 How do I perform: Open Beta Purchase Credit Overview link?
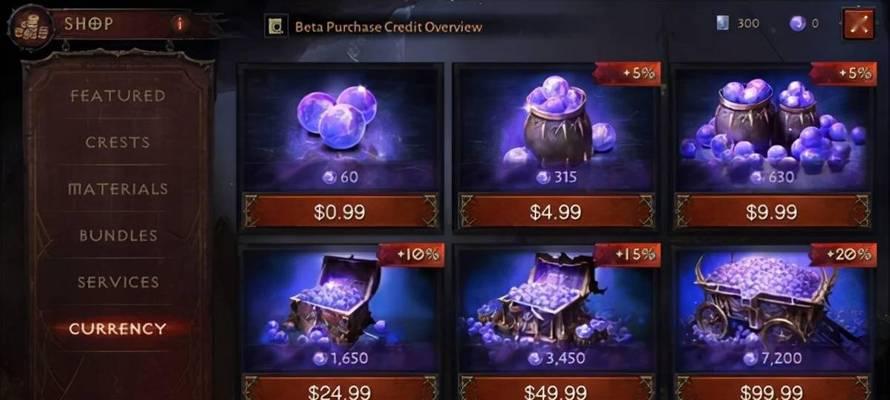click(x=388, y=27)
